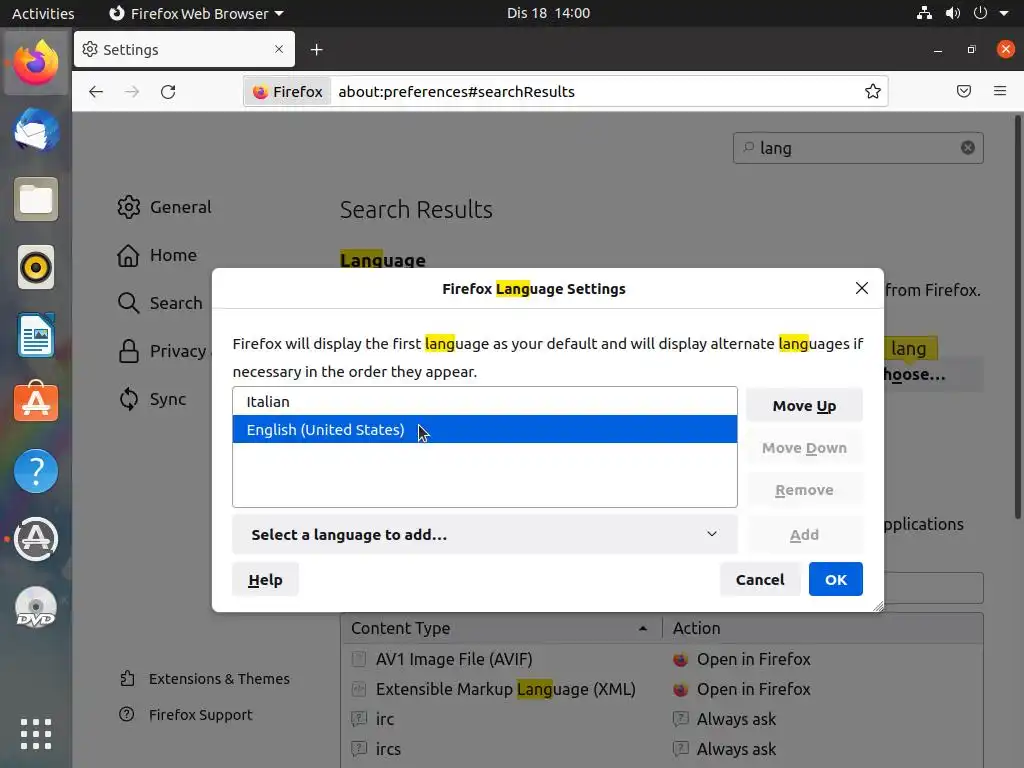Open LibreOffice Writer from the dock
1024x768 pixels.
[36, 335]
